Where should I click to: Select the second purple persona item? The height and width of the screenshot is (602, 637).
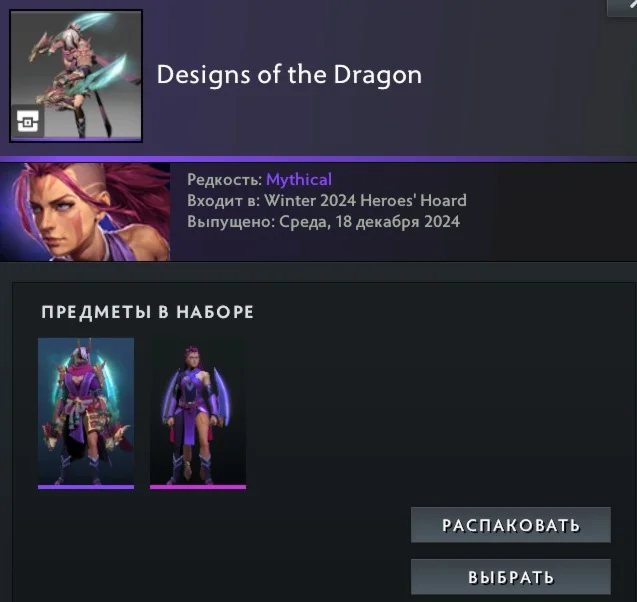198,413
